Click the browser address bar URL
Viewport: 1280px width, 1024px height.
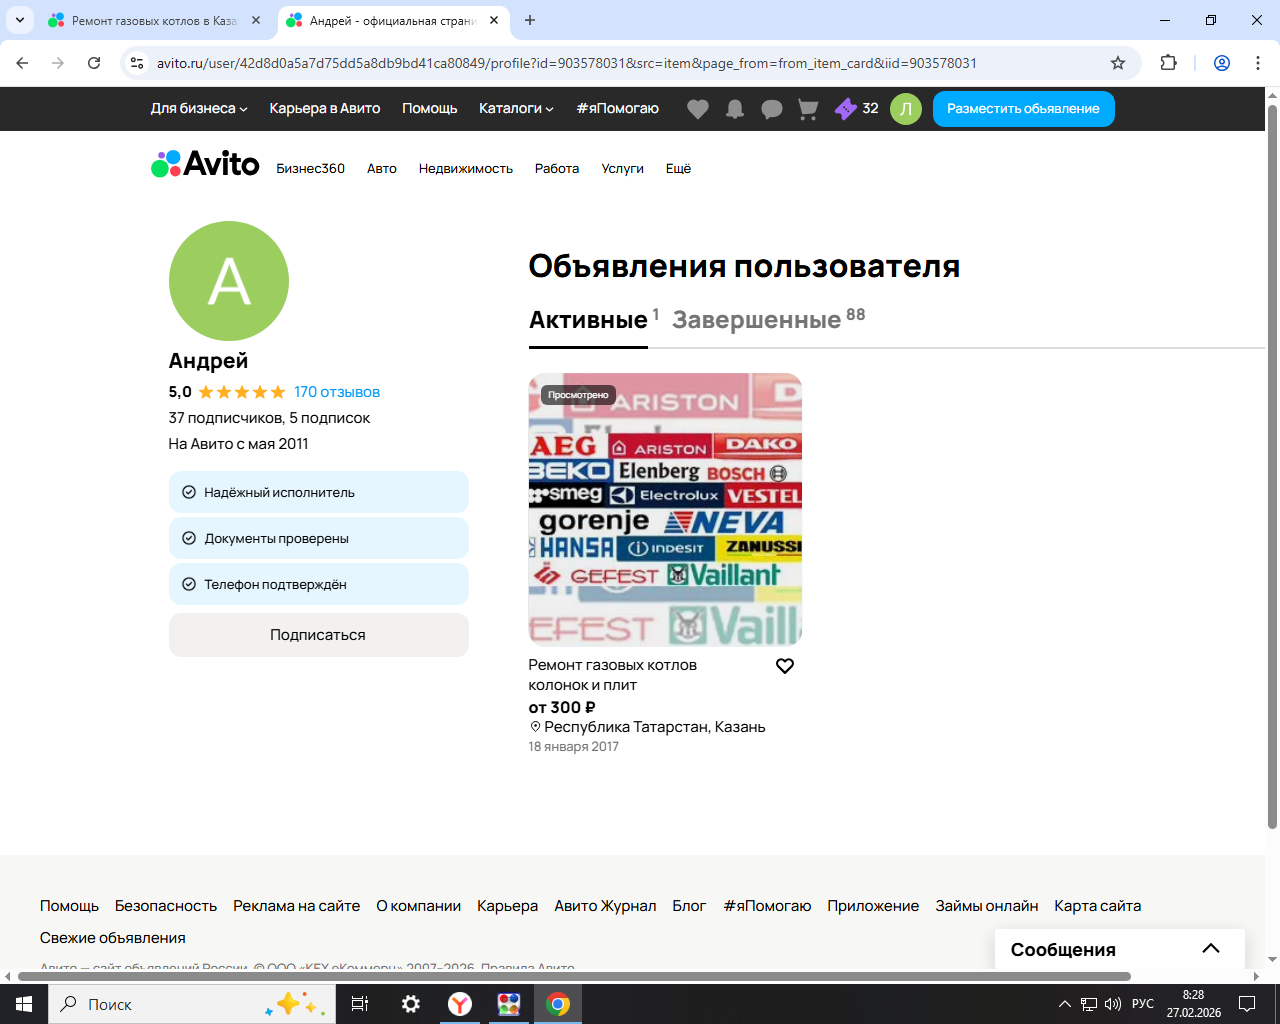[x=567, y=63]
